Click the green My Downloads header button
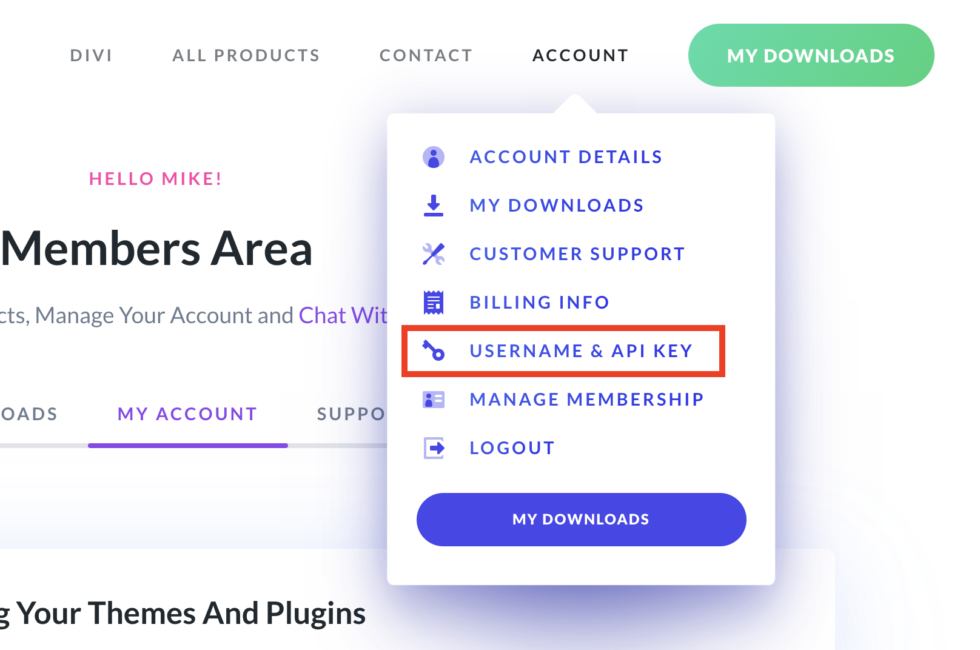The image size is (980, 650). pyautogui.click(x=811, y=56)
